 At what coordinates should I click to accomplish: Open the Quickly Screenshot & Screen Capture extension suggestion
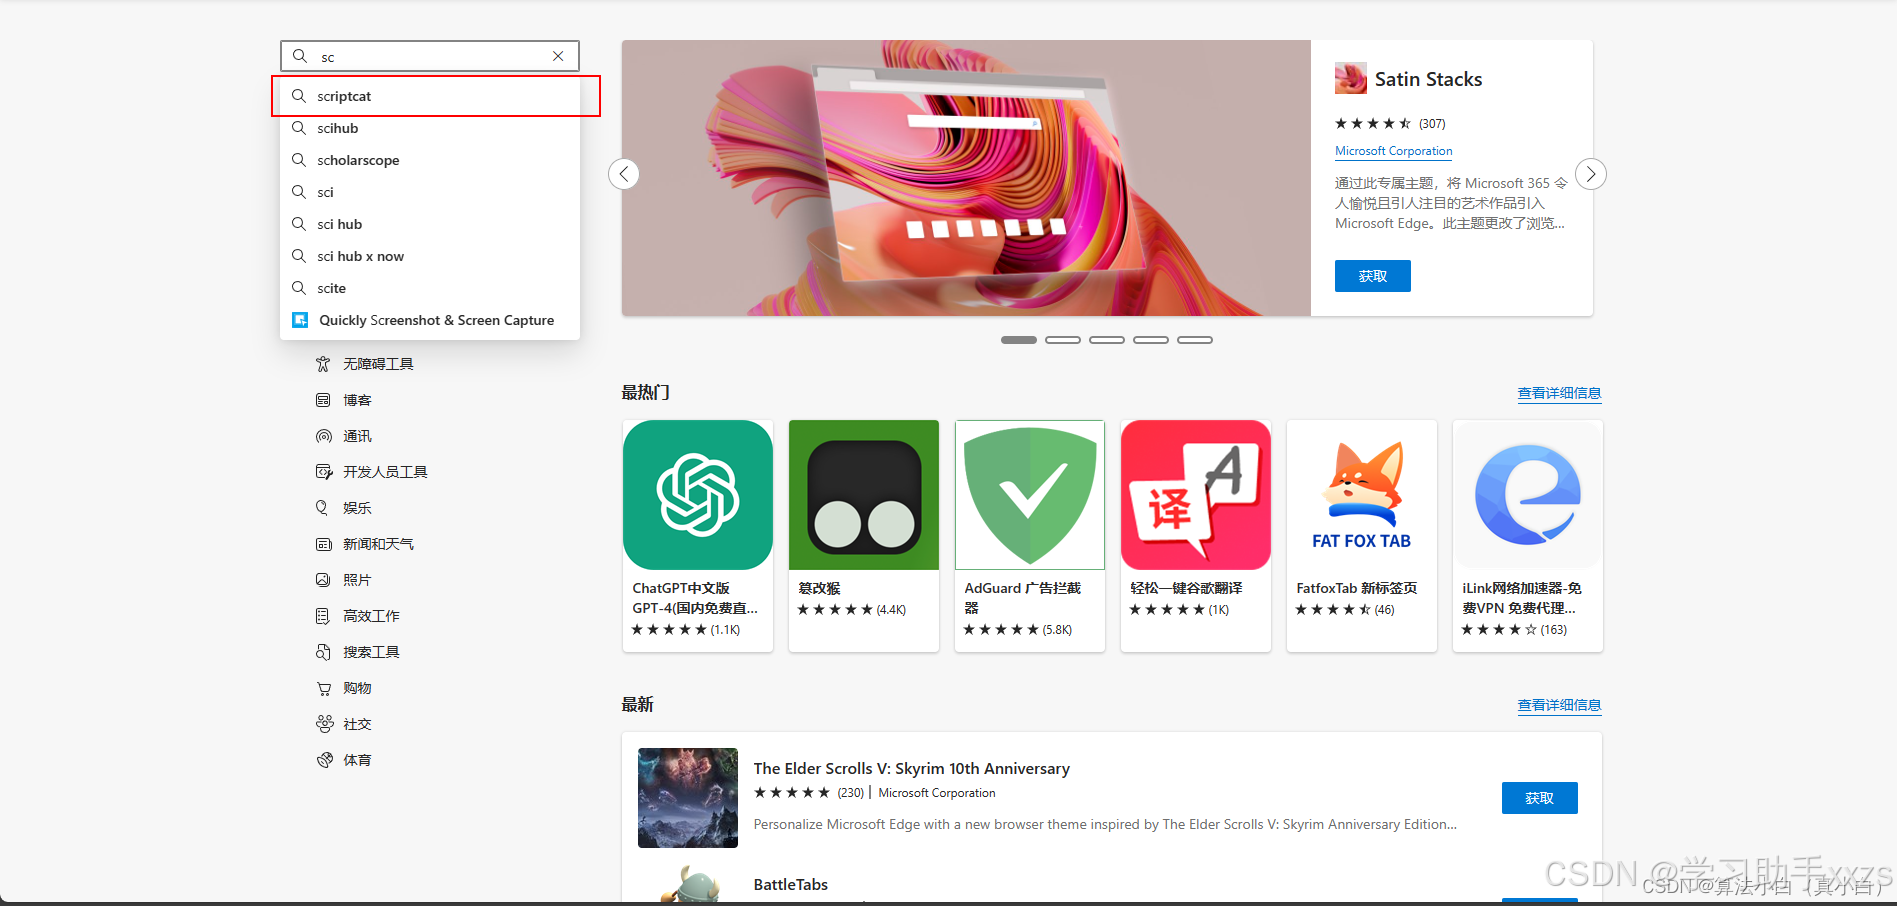coord(430,320)
